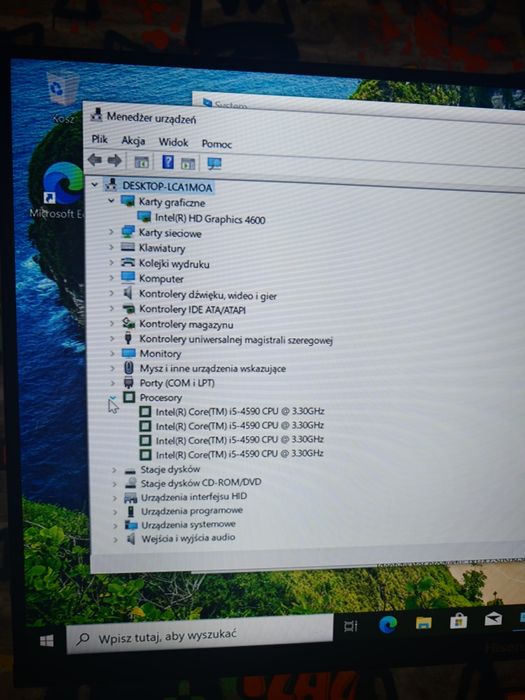This screenshot has width=525, height=700.
Task: Click the Urządzenia systemowe icon
Action: coord(131,525)
